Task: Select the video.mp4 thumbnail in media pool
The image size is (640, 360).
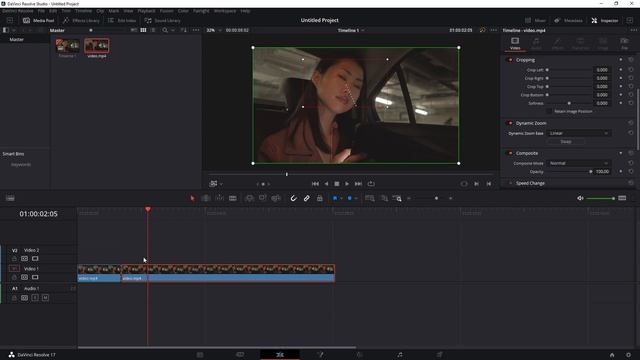Action: (x=97, y=46)
